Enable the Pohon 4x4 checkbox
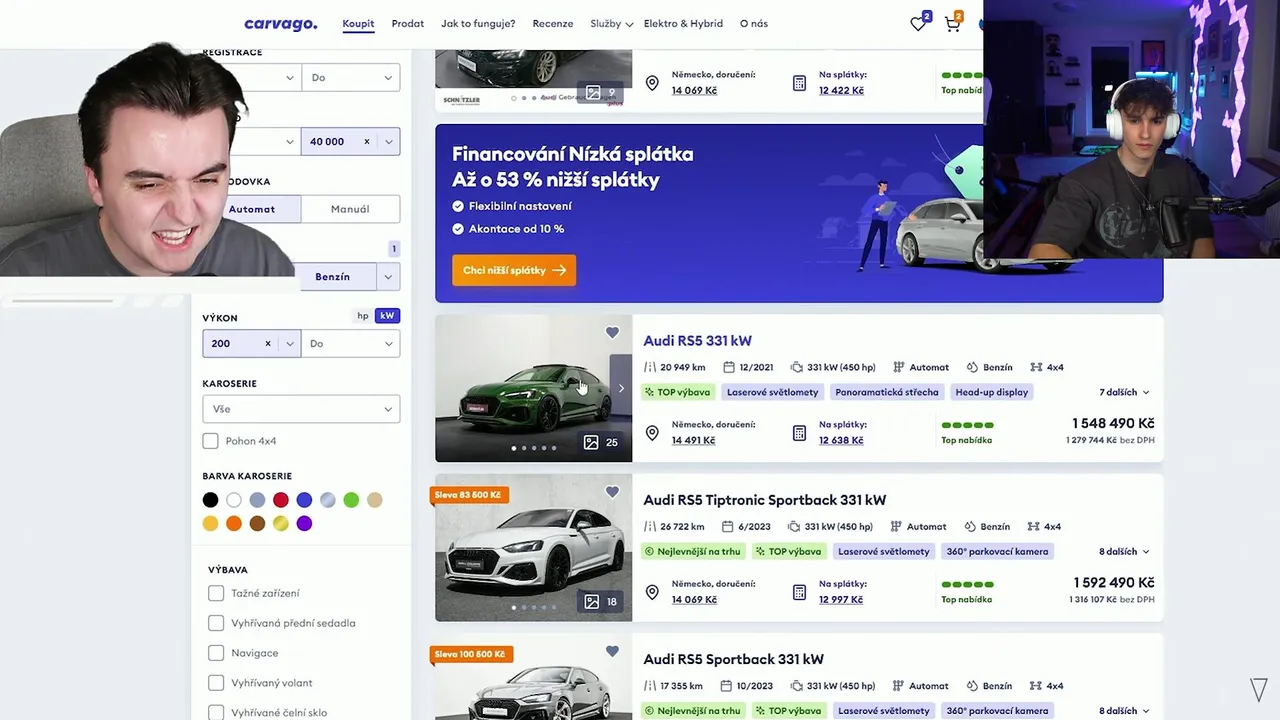The height and width of the screenshot is (720, 1280). pyautogui.click(x=211, y=441)
